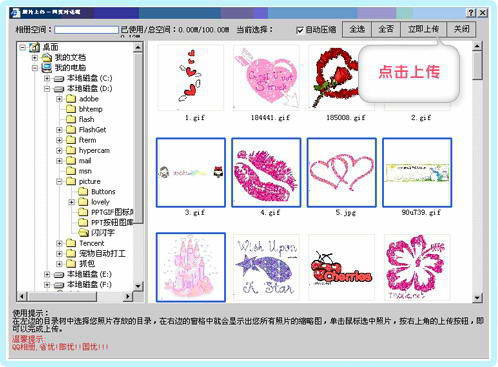Viewport: 498px width, 367px height.
Task: Click the 关闭 close button
Action: pos(461,29)
